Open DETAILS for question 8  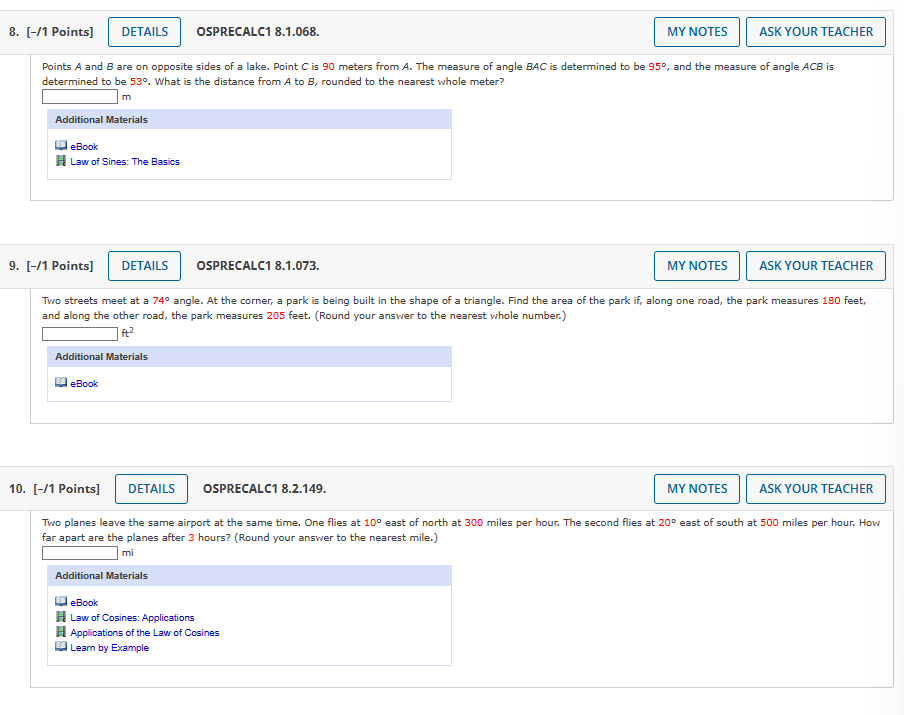pos(145,32)
